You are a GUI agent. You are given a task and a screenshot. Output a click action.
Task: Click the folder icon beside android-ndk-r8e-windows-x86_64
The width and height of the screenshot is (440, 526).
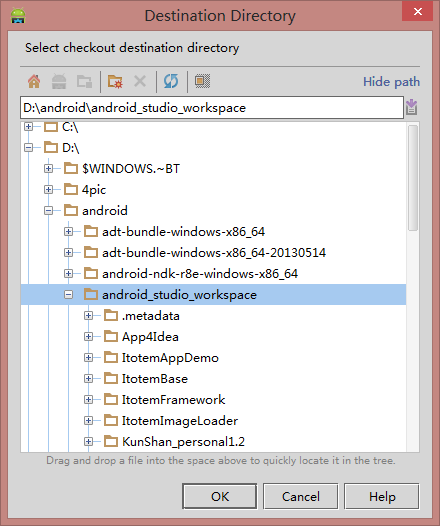coord(91,273)
